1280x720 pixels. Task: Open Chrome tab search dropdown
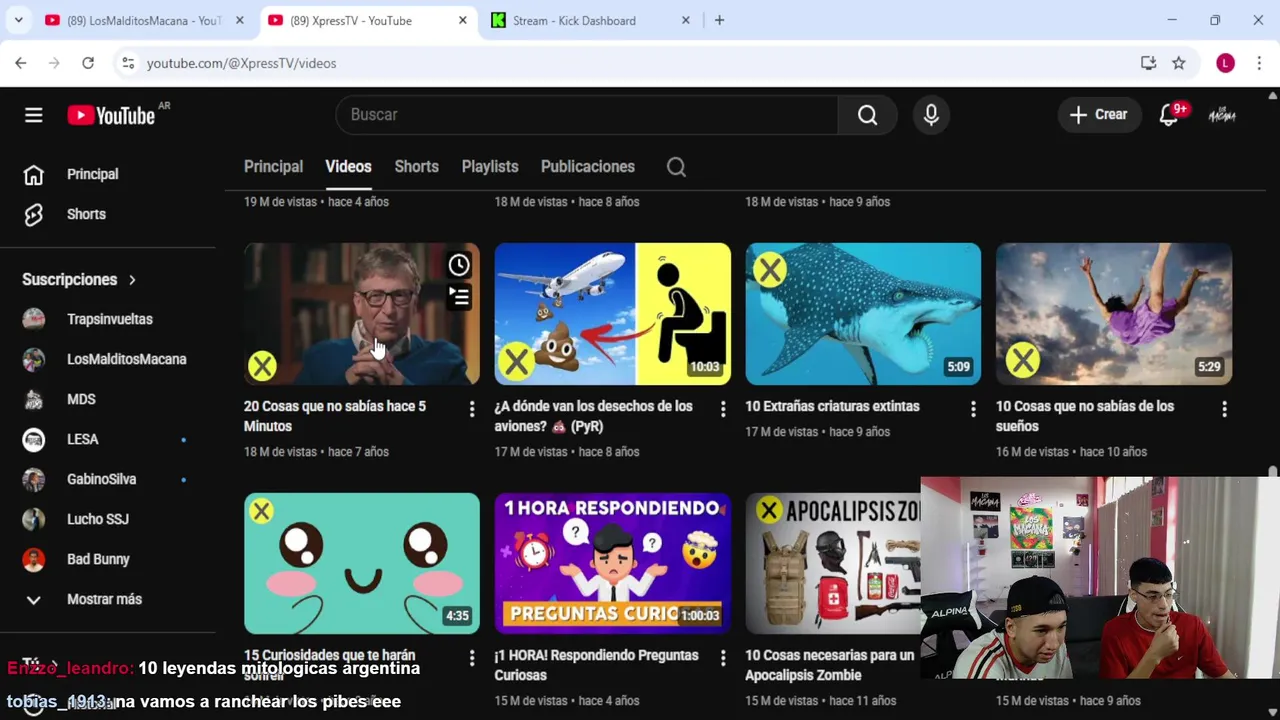pos(18,20)
